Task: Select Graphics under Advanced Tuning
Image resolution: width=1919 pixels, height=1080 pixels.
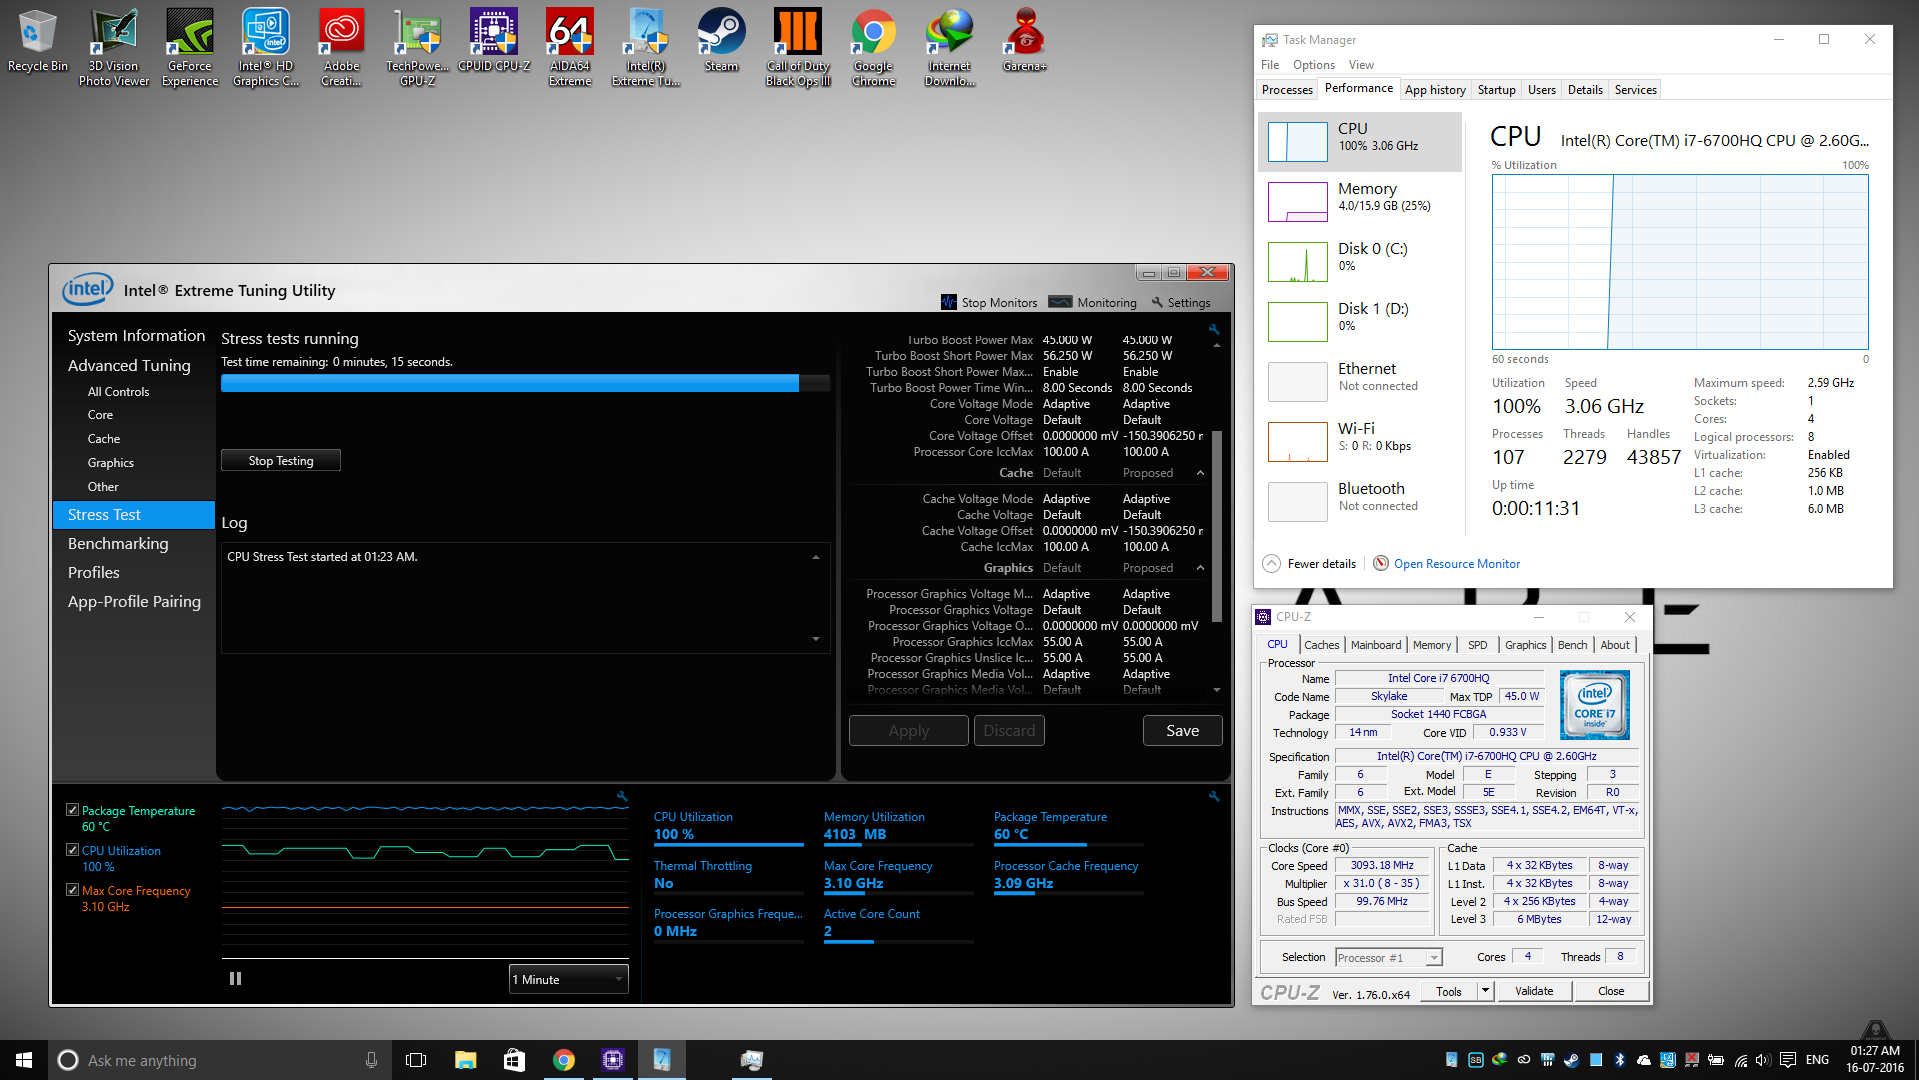Action: 111,463
